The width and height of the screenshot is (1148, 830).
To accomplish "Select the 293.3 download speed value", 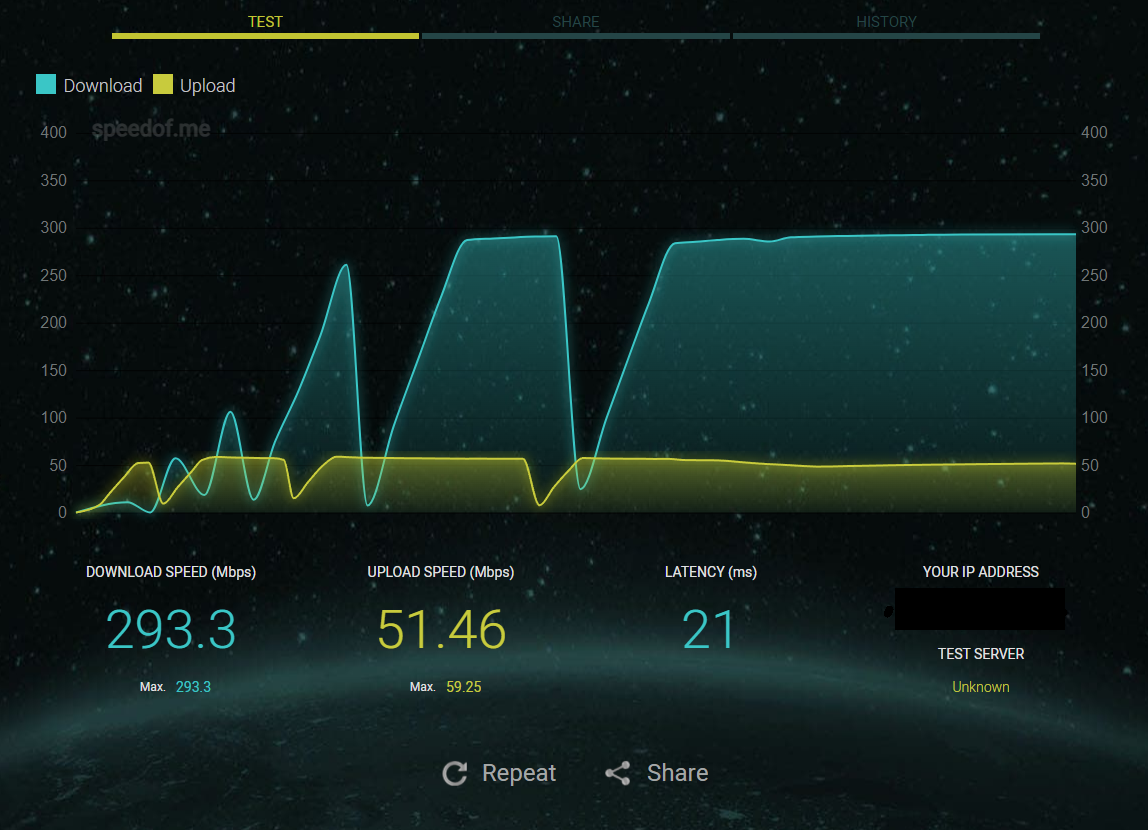I will [x=171, y=629].
